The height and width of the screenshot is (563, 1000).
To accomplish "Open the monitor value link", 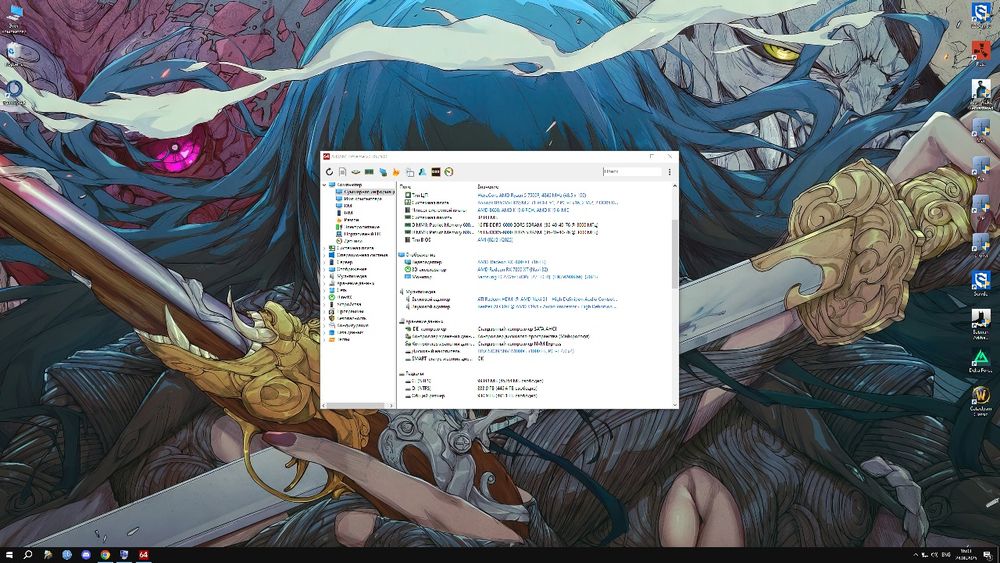I will 537,277.
